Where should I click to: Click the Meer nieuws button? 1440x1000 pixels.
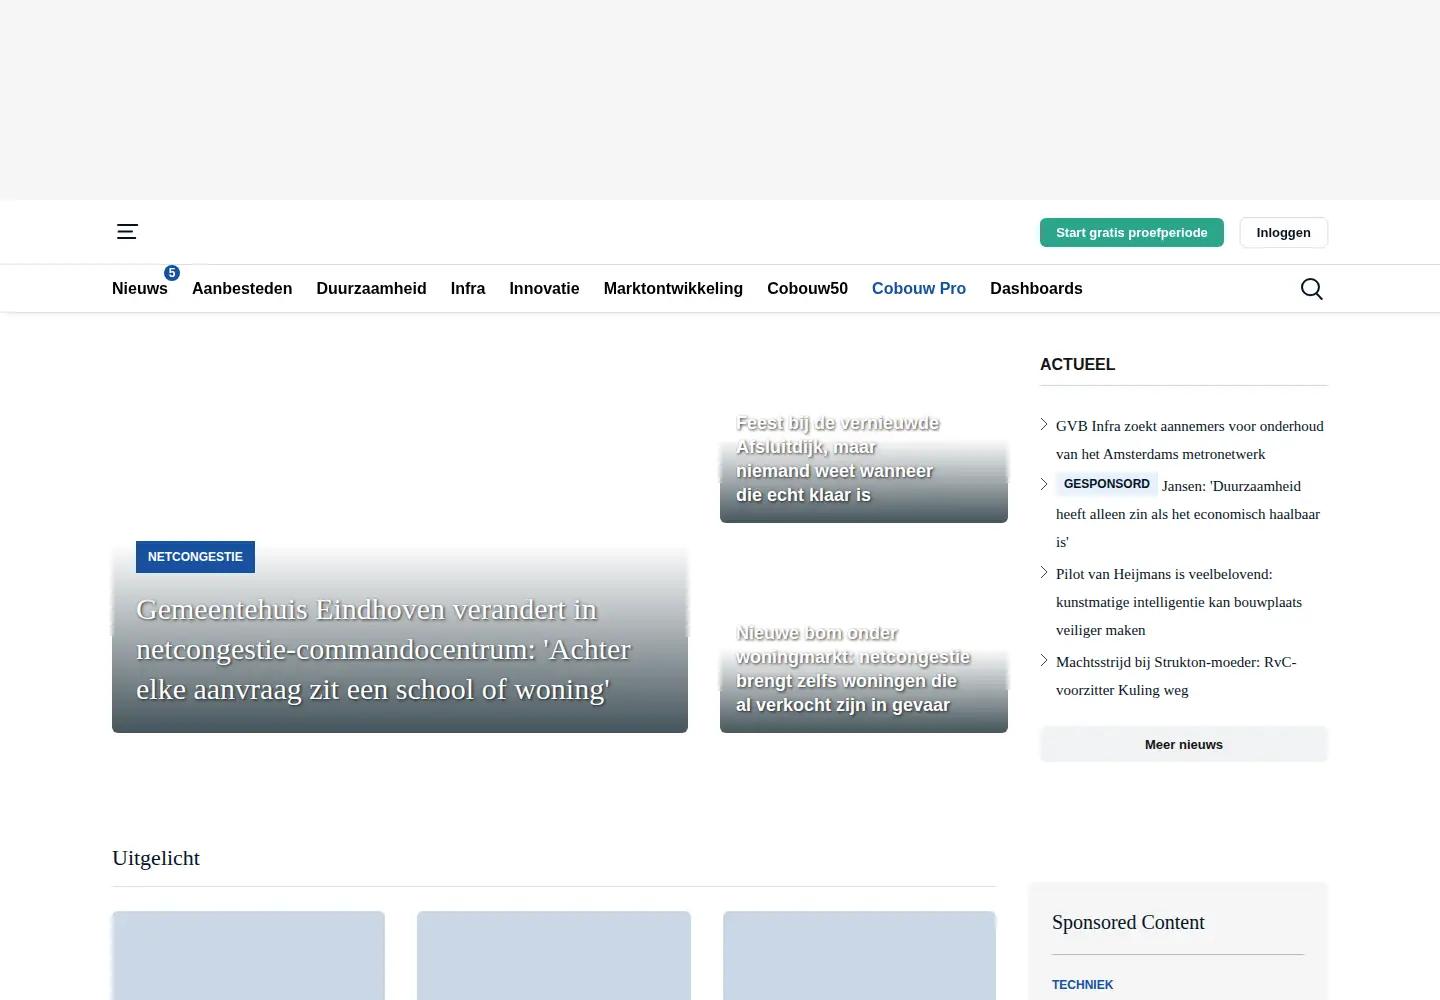pos(1184,745)
